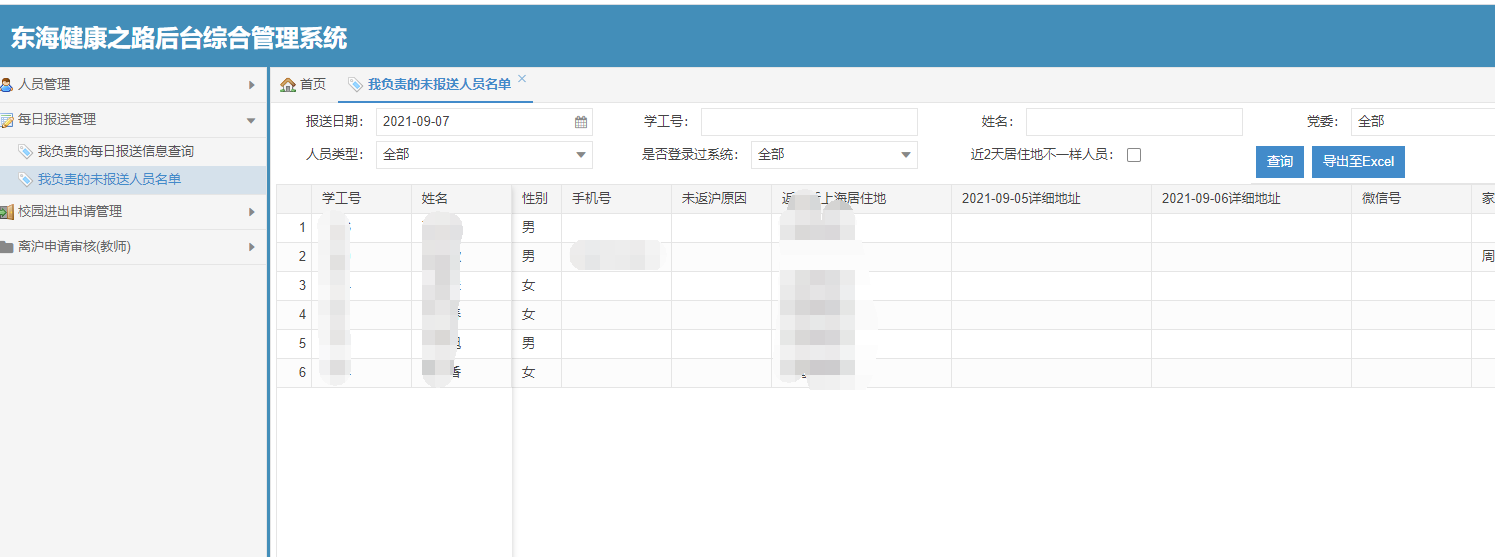Collapse the 每日报送管理 section
The image size is (1495, 557).
click(x=251, y=120)
